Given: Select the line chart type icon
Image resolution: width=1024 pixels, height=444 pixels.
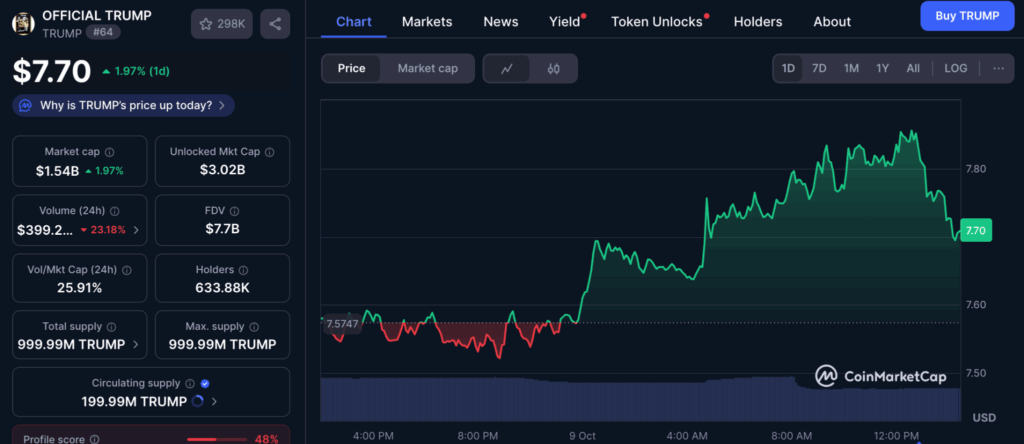Looking at the screenshot, I should click(507, 69).
